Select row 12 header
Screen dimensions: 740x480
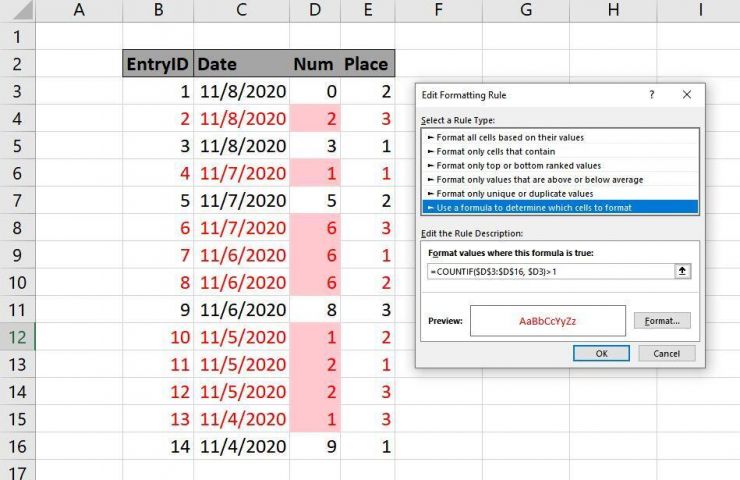17,337
